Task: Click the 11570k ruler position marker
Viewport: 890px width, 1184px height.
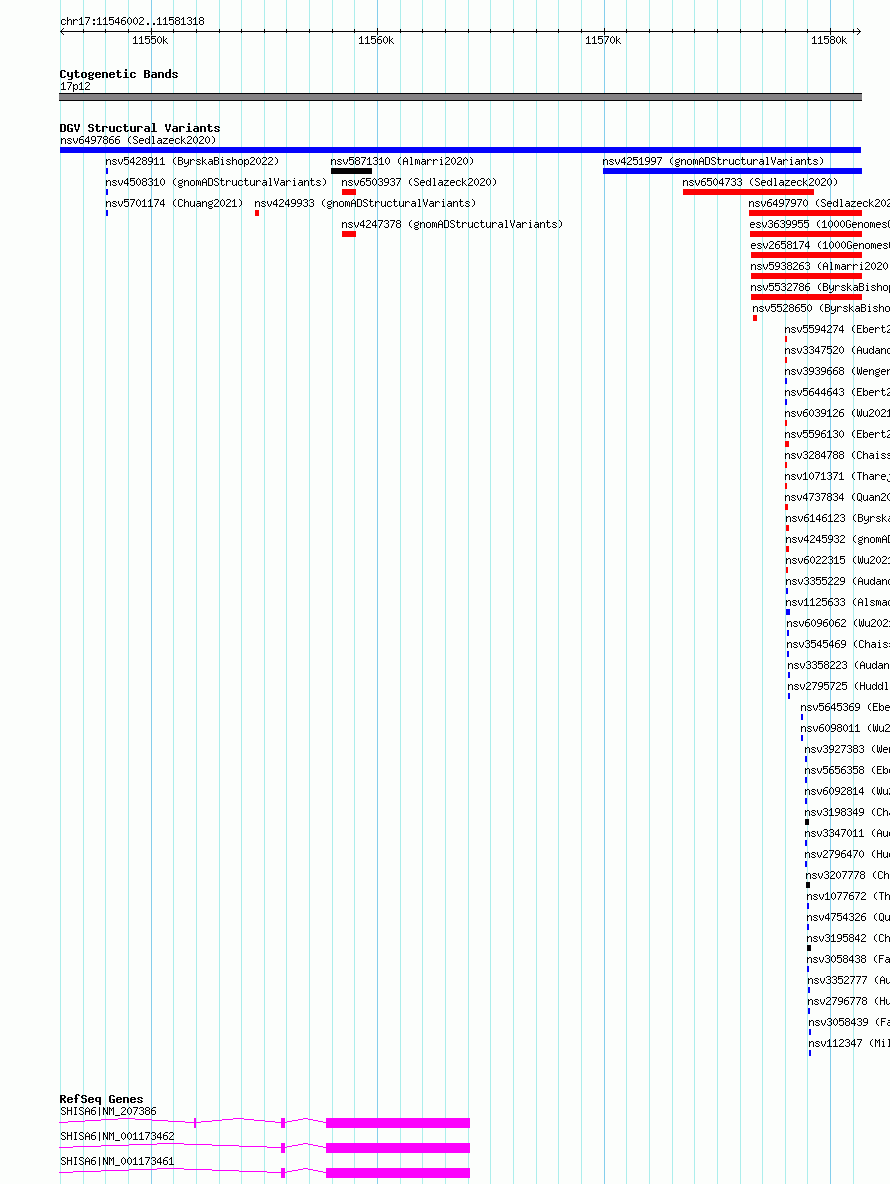Action: pyautogui.click(x=603, y=41)
